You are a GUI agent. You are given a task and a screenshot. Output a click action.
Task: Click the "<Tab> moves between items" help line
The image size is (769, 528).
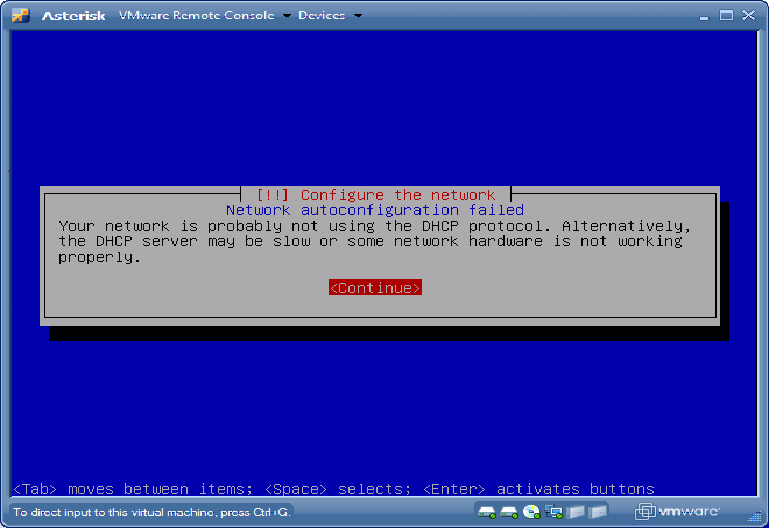[x=333, y=489]
